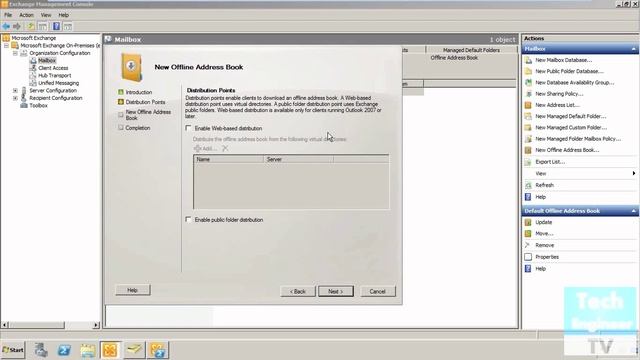The height and width of the screenshot is (360, 640).
Task: Open the Action menu
Action: click(27, 15)
